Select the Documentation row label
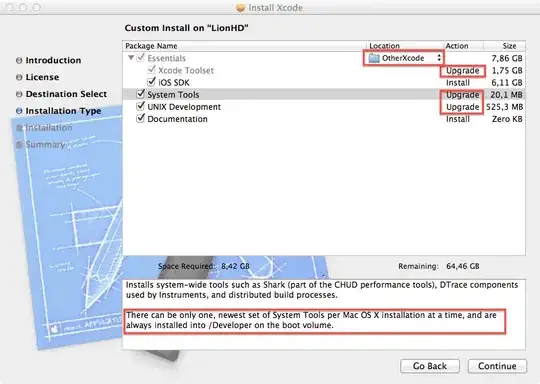 177,119
